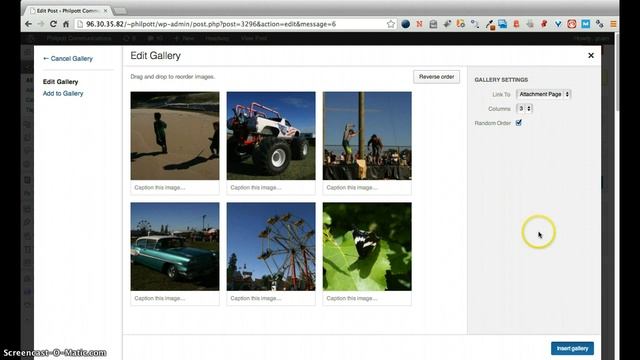The image size is (640, 360).
Task: Click the browser forward arrow
Action: 40,24
